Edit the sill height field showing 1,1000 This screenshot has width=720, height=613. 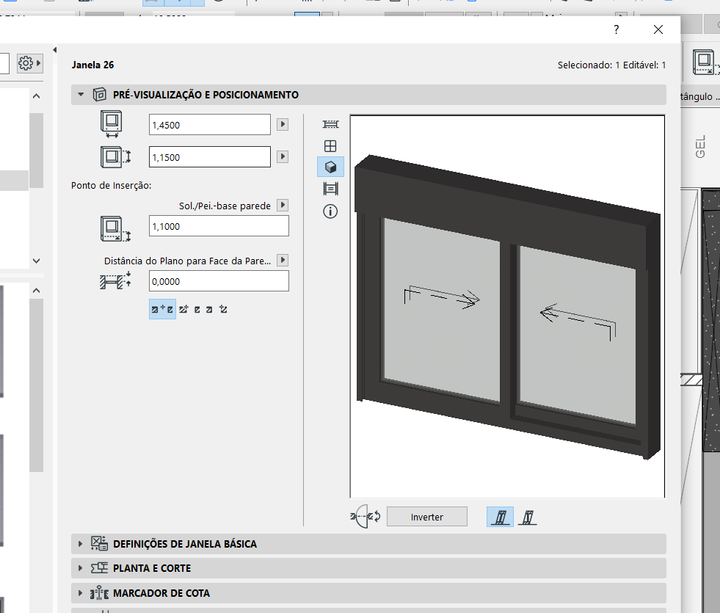click(219, 226)
